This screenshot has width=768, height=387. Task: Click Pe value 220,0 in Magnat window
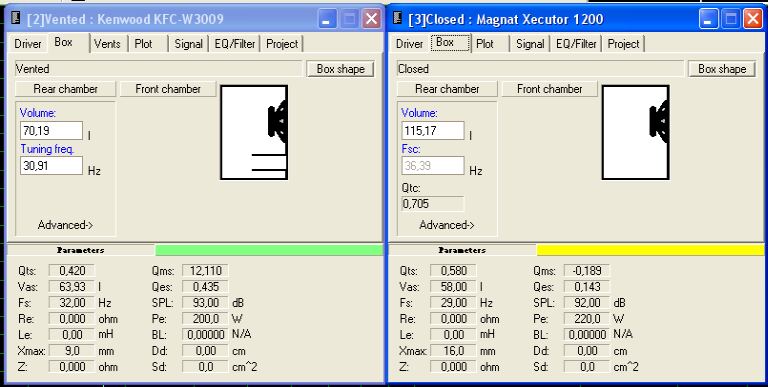(587, 319)
